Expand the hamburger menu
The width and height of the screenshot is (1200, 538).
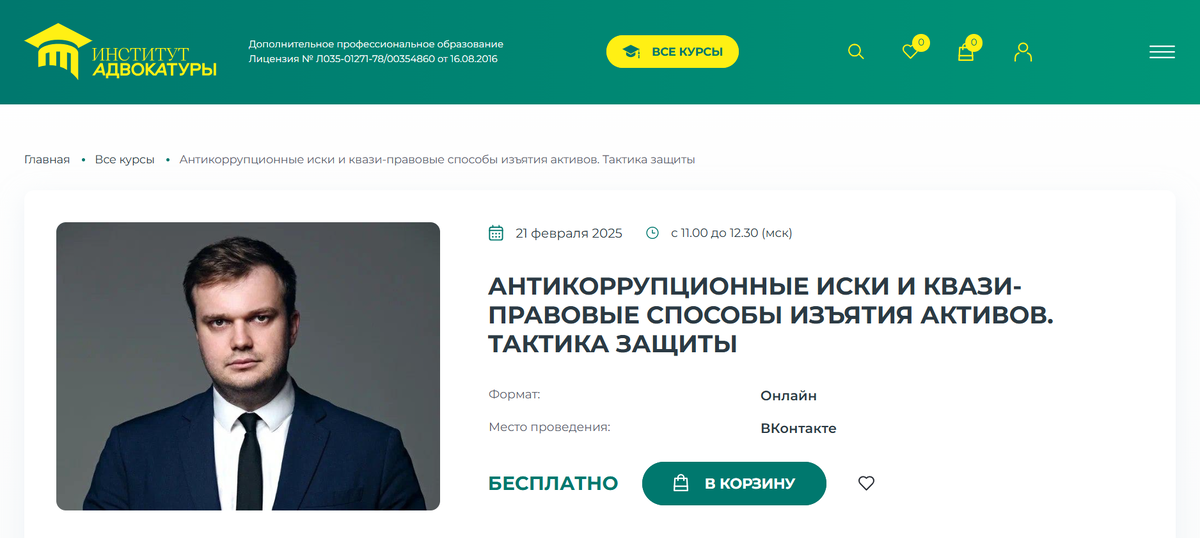tap(1162, 52)
